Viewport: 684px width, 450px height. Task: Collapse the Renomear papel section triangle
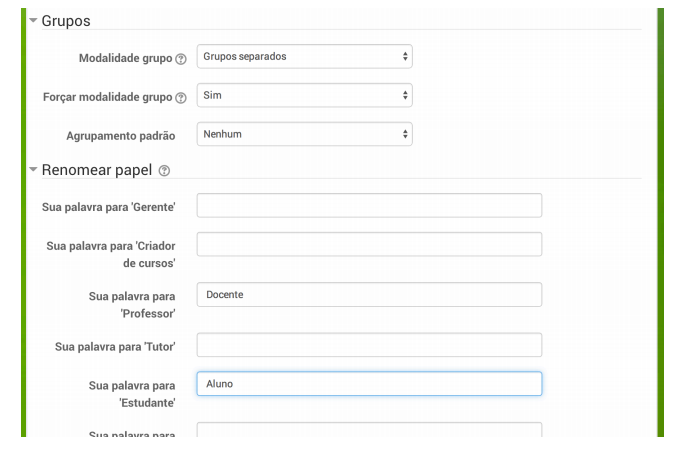[x=33, y=170]
